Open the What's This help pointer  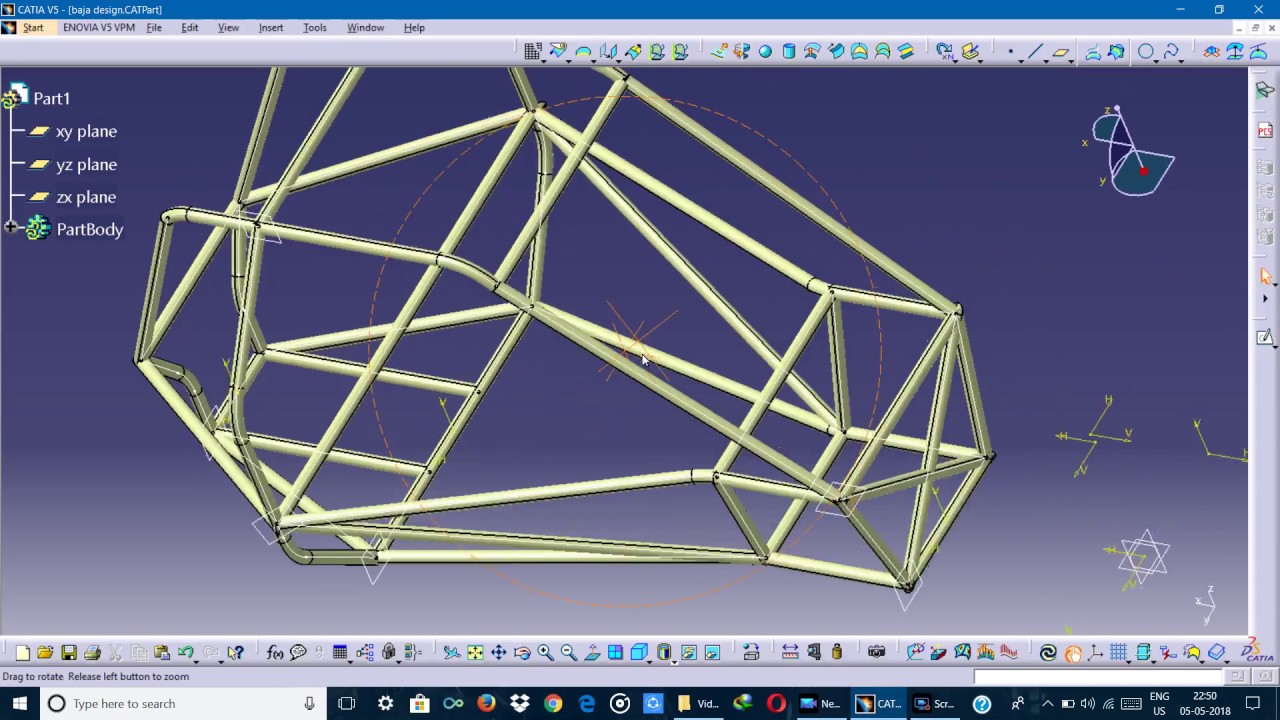point(235,653)
